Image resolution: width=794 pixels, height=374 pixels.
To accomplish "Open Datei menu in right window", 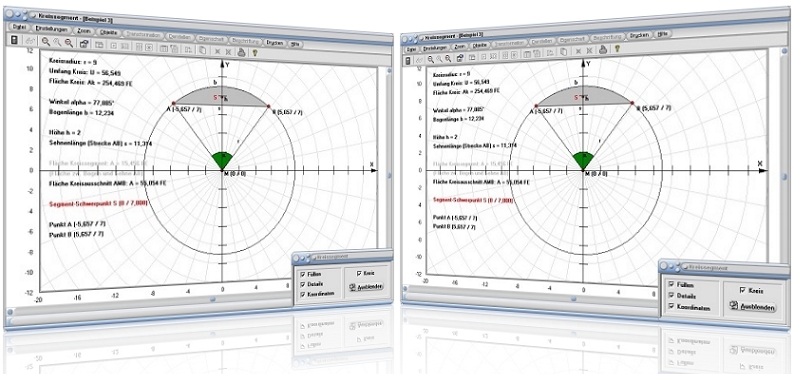I will pyautogui.click(x=411, y=49).
